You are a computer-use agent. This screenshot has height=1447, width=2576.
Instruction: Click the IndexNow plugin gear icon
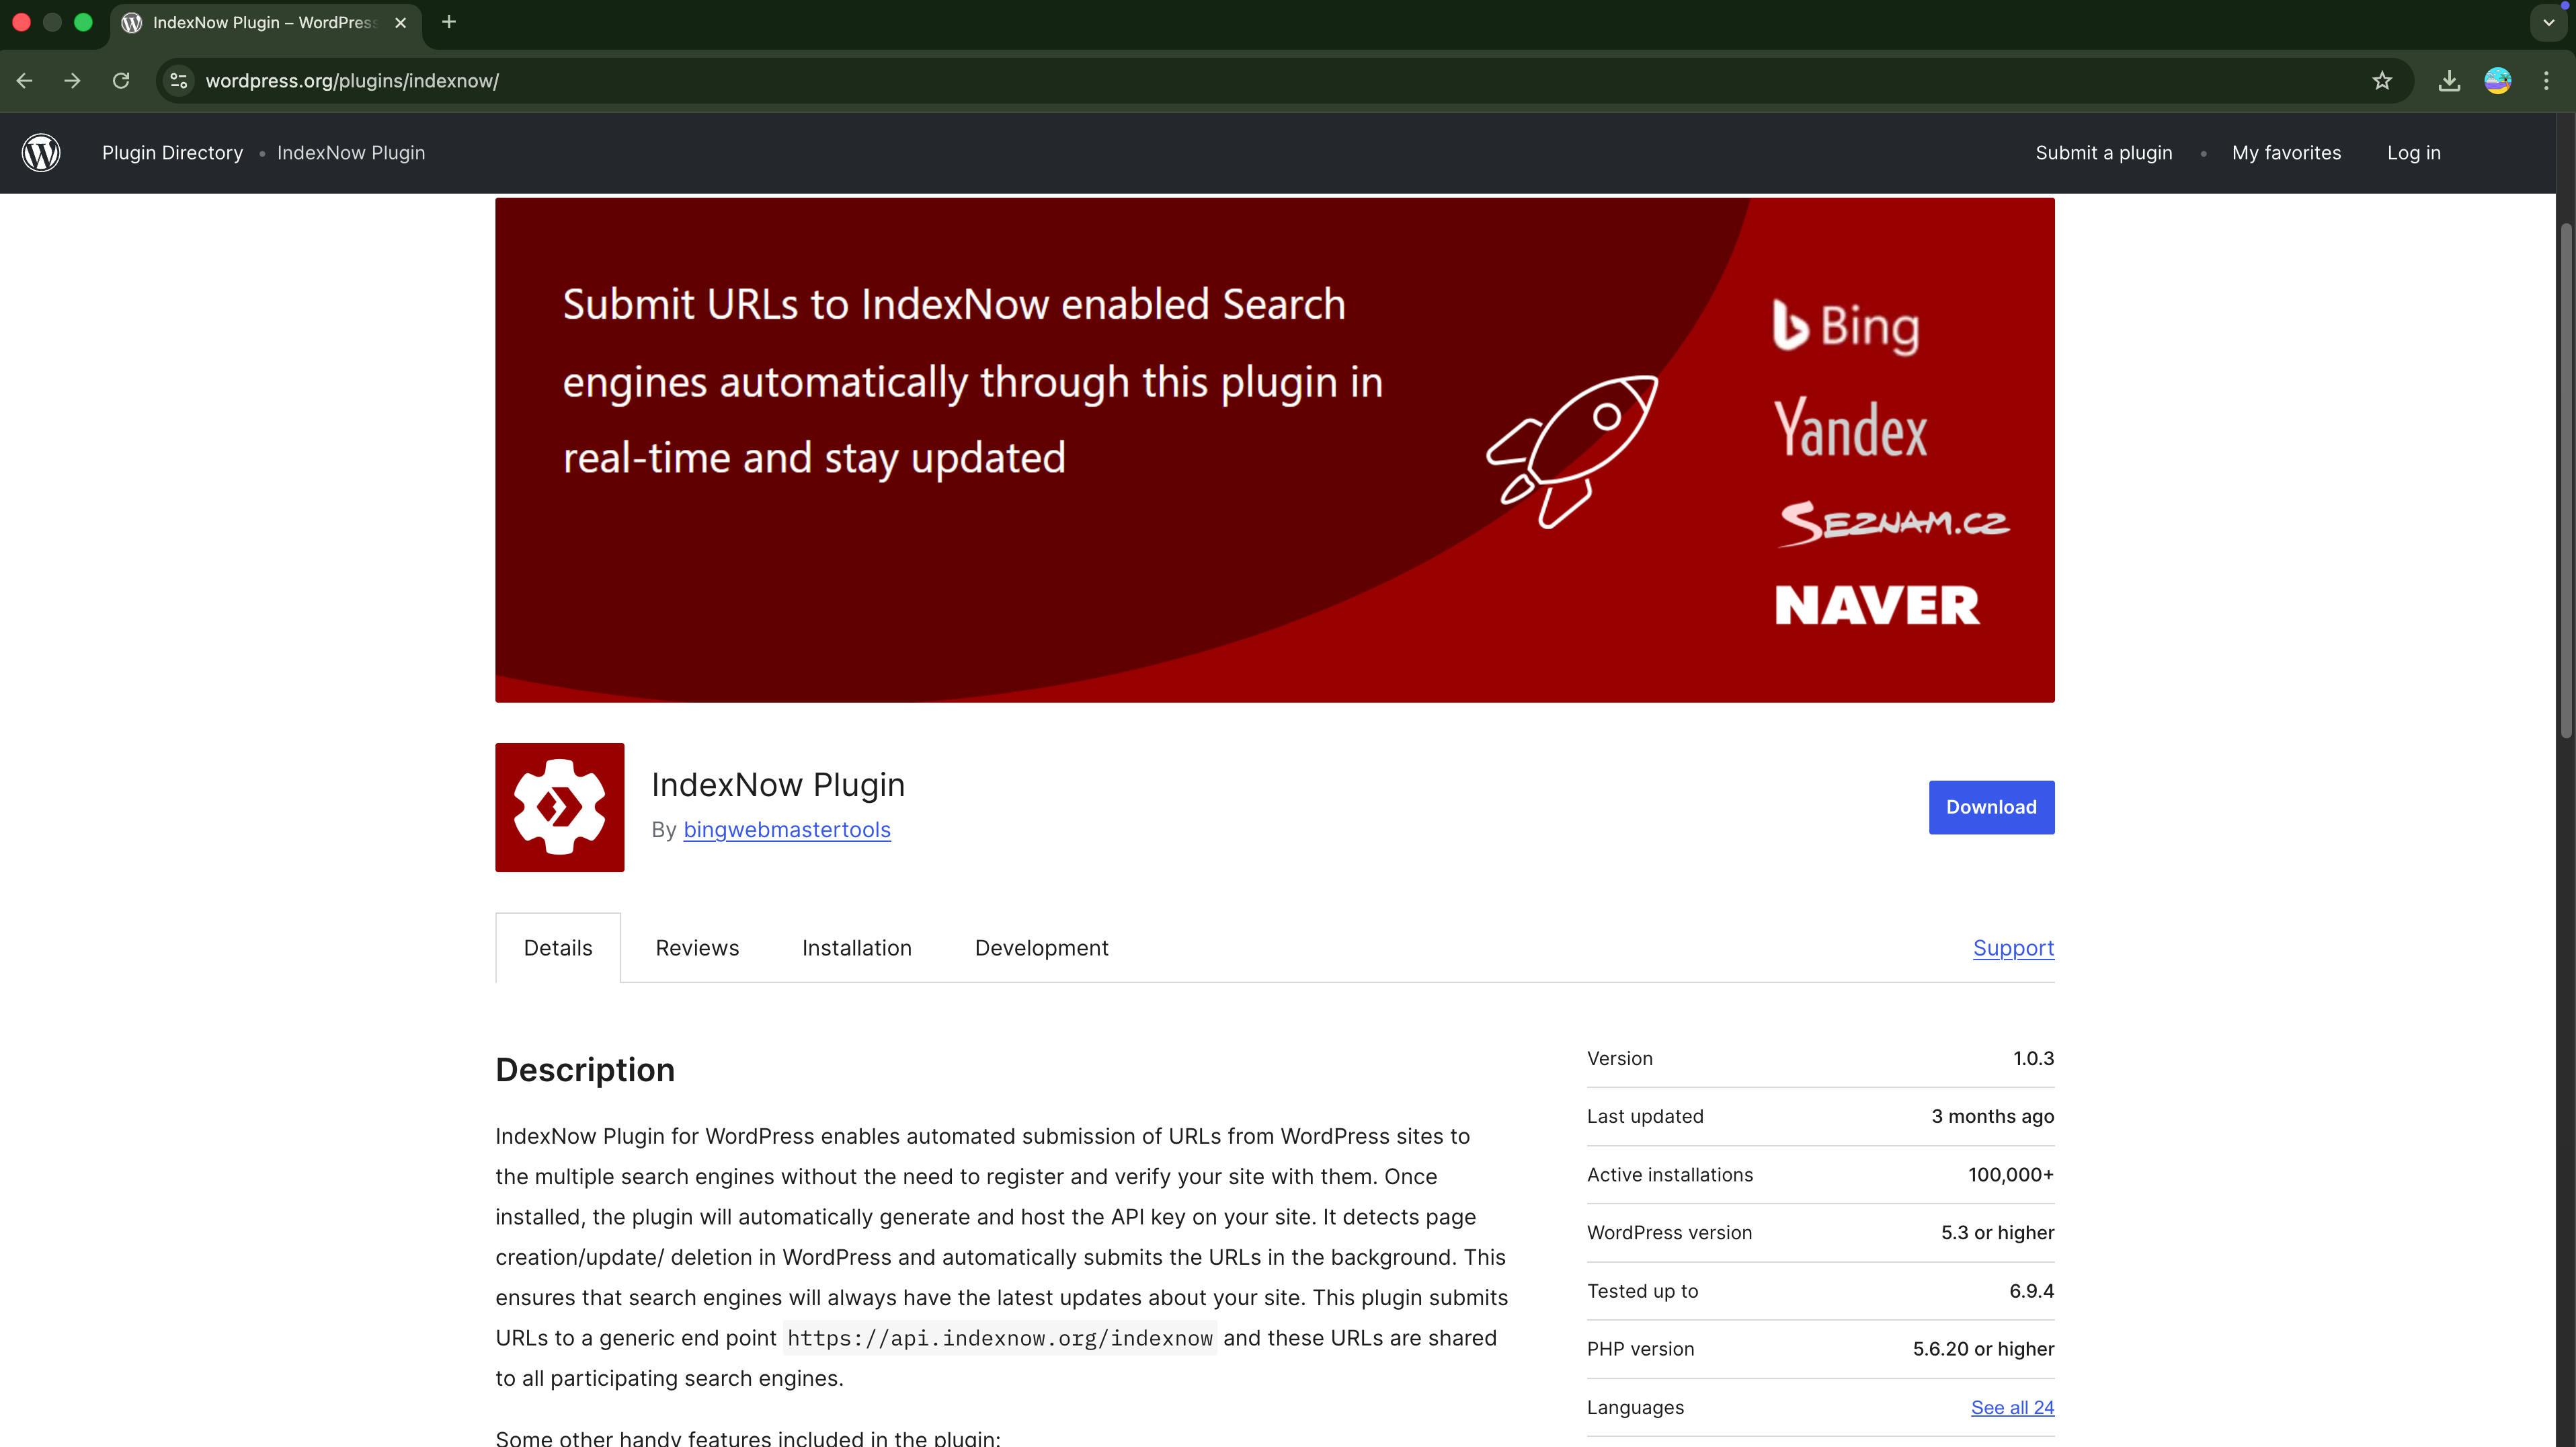point(560,807)
